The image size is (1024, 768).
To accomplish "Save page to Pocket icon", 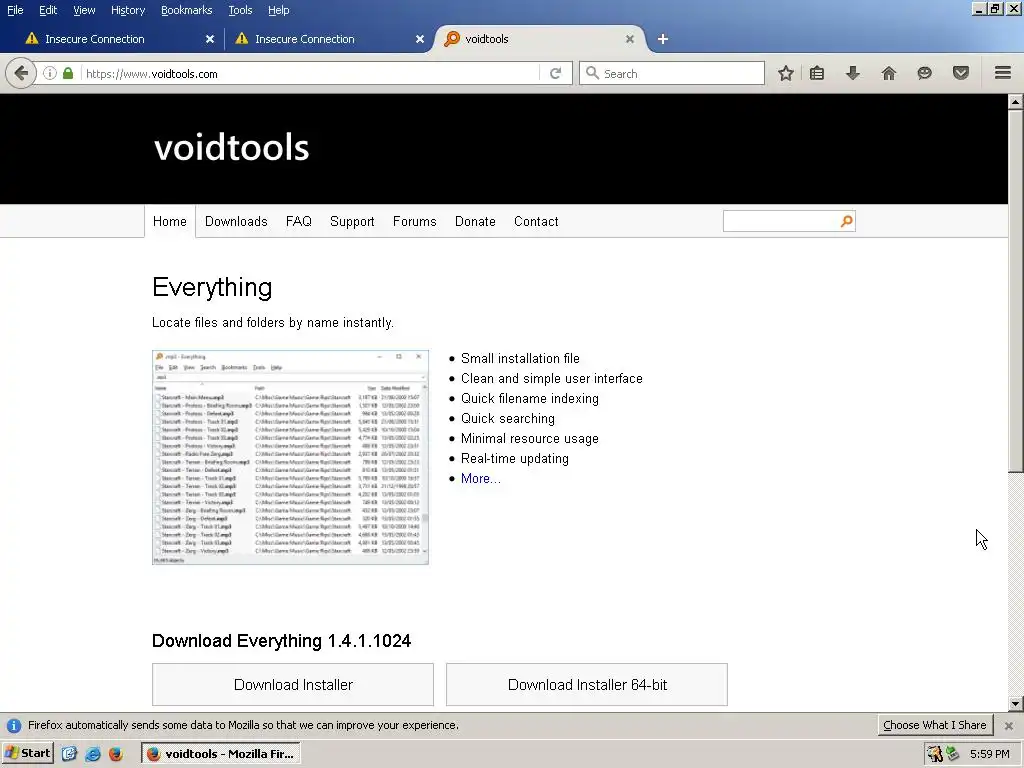I will (961, 73).
